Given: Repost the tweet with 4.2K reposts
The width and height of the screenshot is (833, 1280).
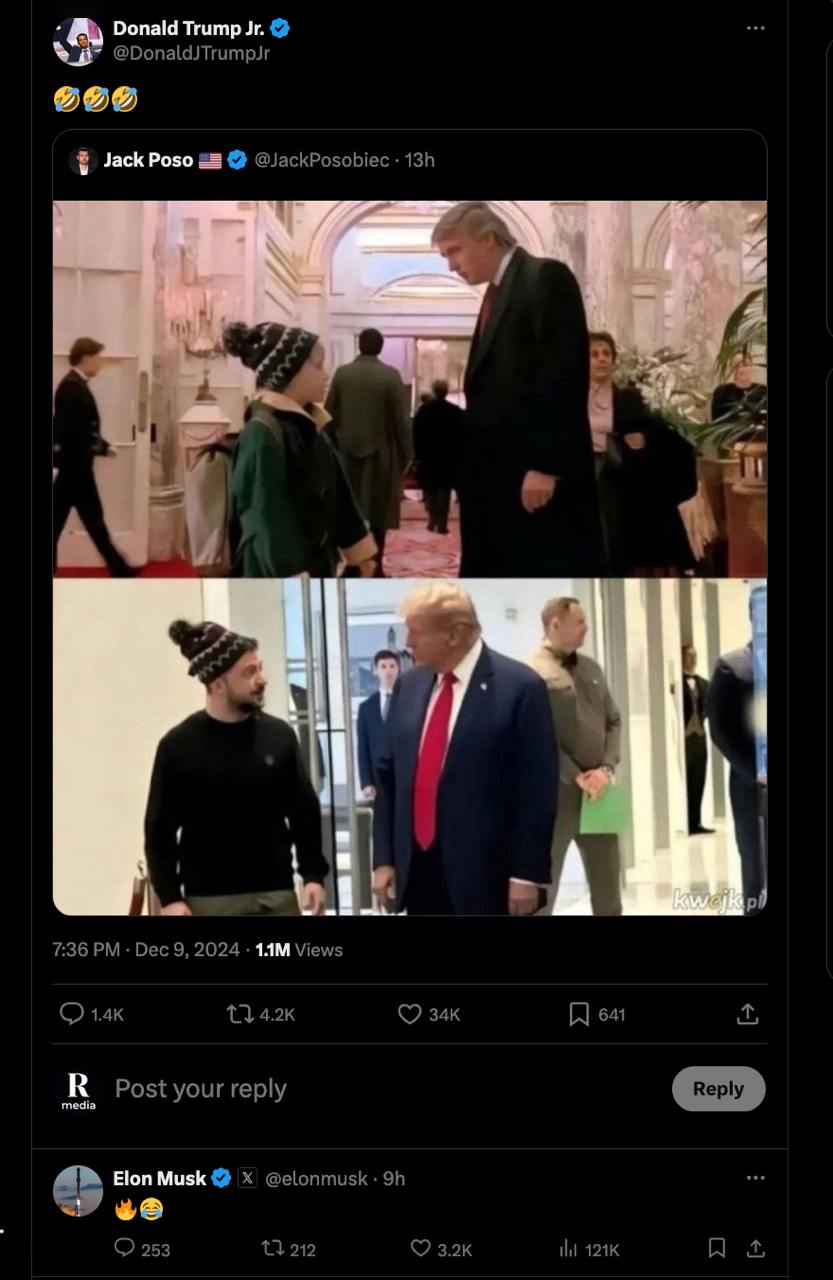Looking at the screenshot, I should [261, 1014].
